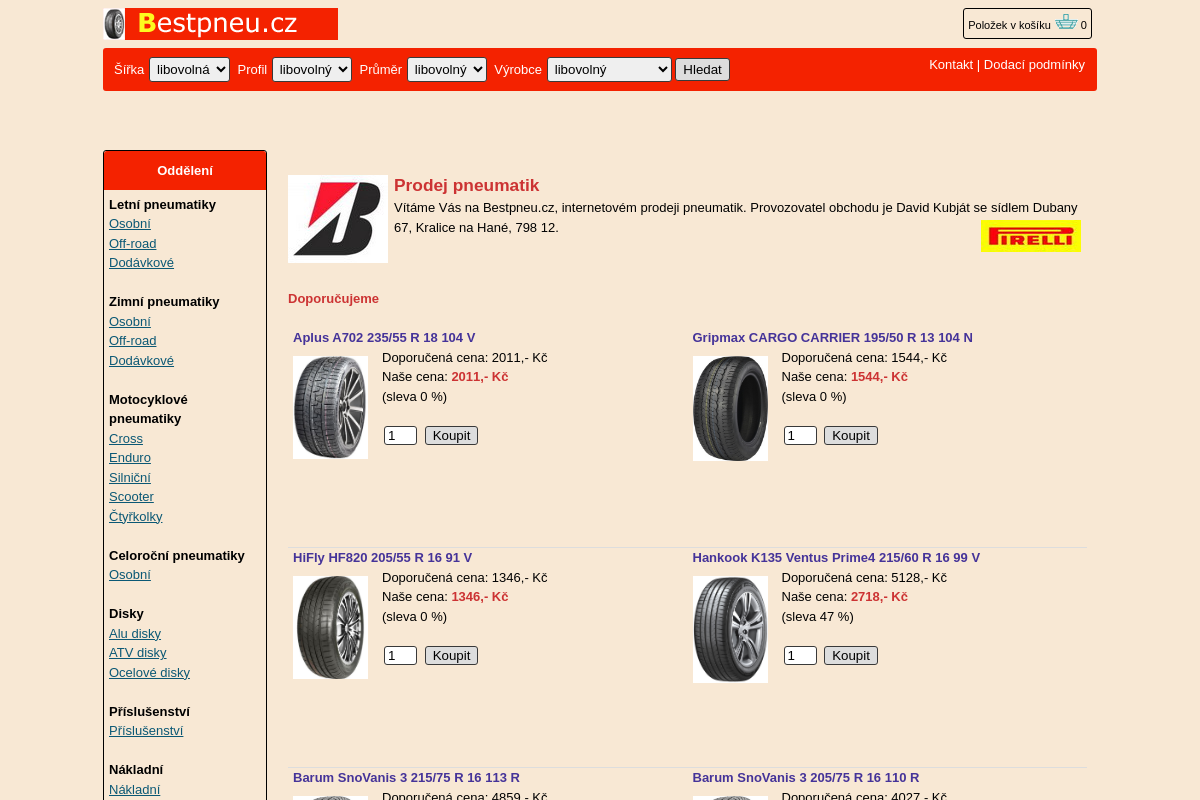
Task: Open the Výrobce manufacturer dropdown
Action: pos(609,70)
